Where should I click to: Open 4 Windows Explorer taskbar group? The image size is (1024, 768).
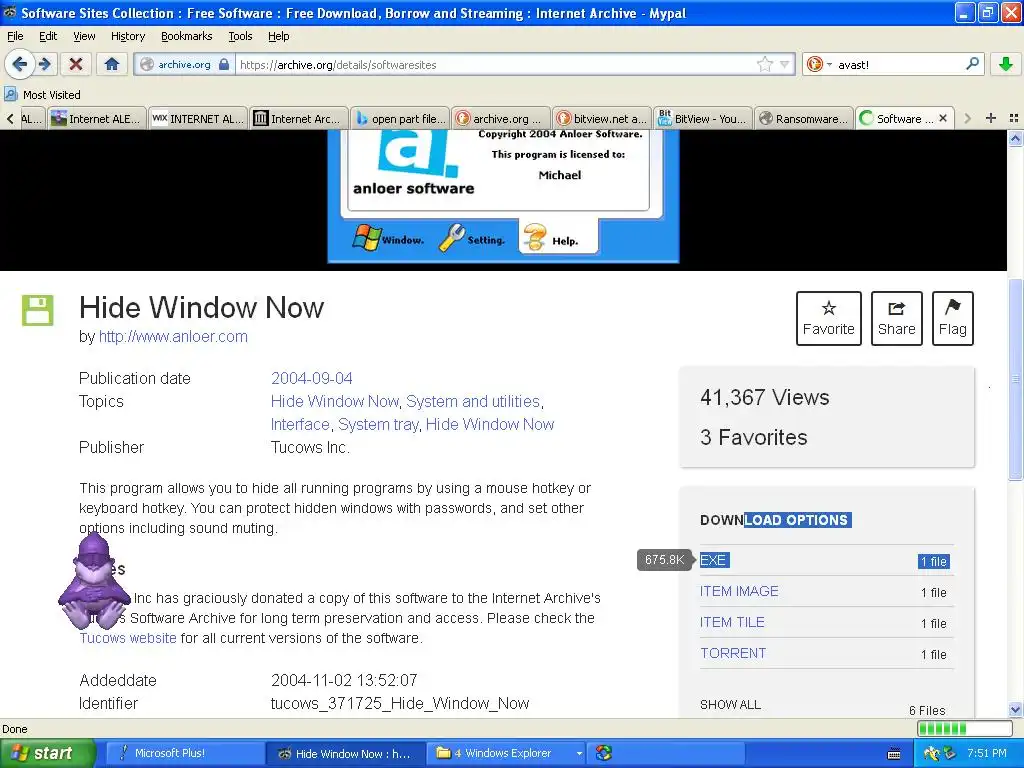pyautogui.click(x=508, y=753)
